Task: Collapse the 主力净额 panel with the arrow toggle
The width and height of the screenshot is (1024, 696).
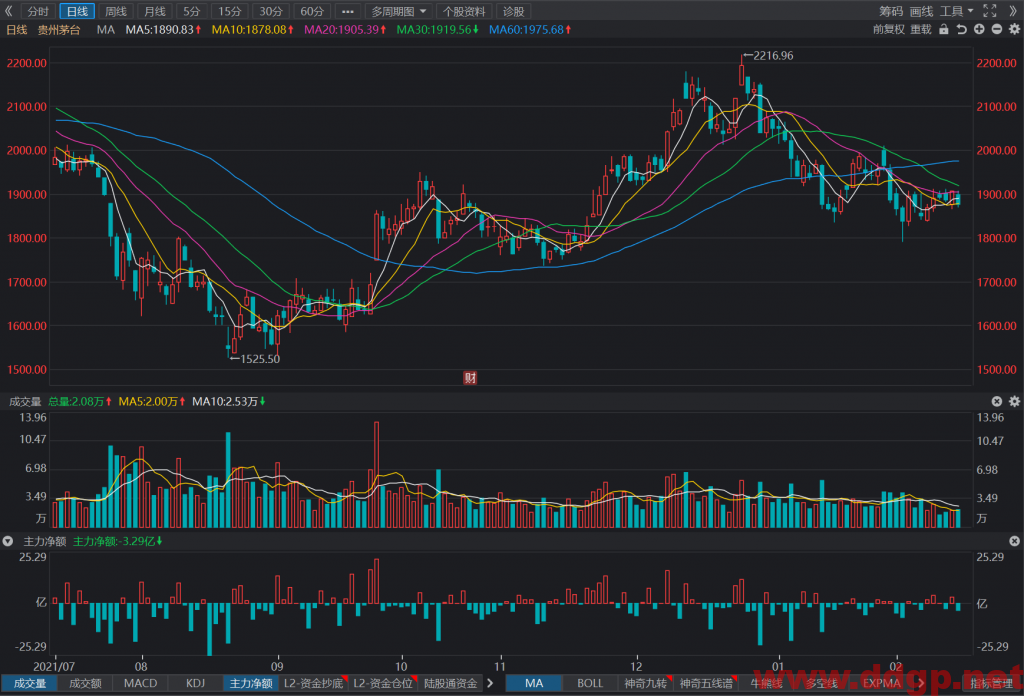Action: point(8,541)
